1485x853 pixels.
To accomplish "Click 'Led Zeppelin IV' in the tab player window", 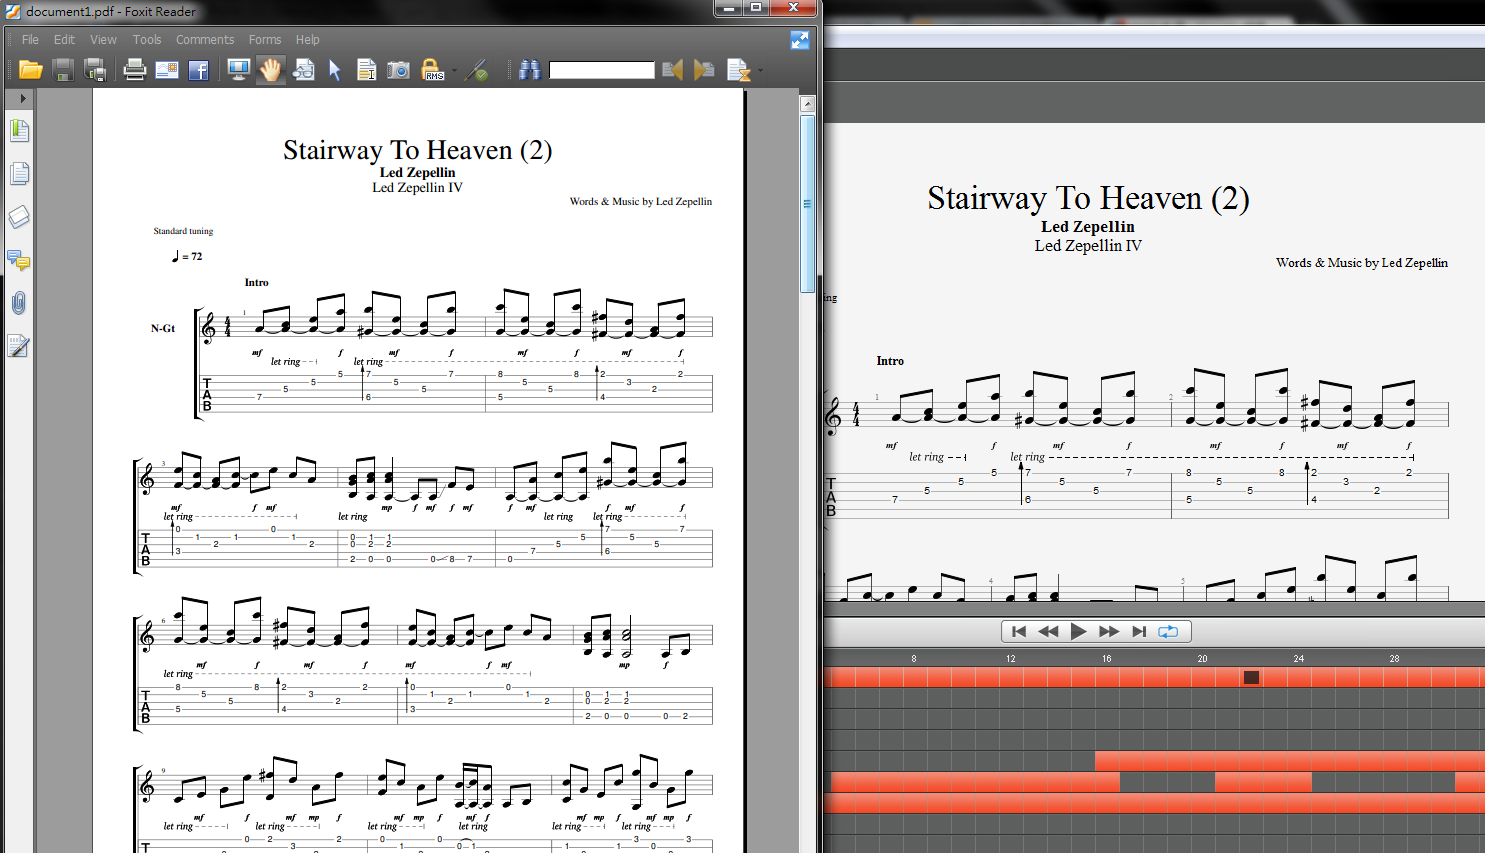I will 1088,246.
